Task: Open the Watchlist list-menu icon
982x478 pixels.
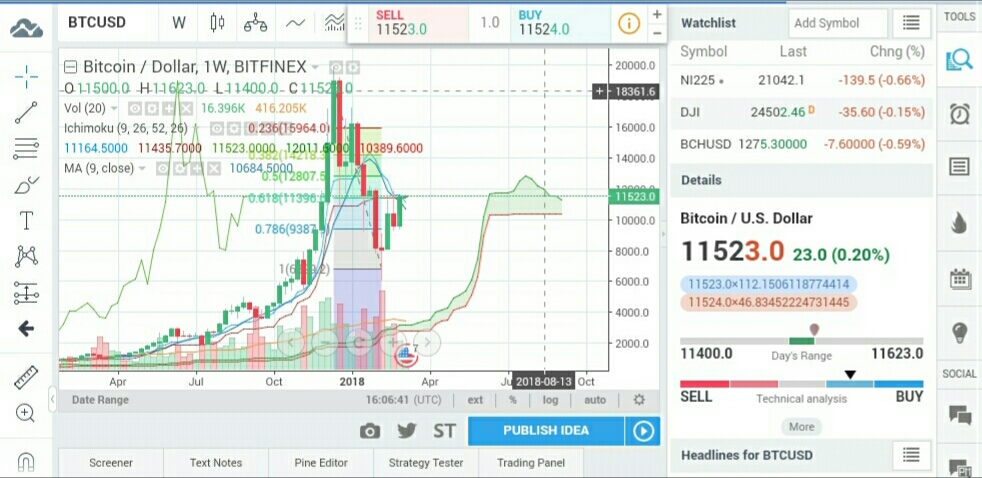Action: (x=911, y=23)
